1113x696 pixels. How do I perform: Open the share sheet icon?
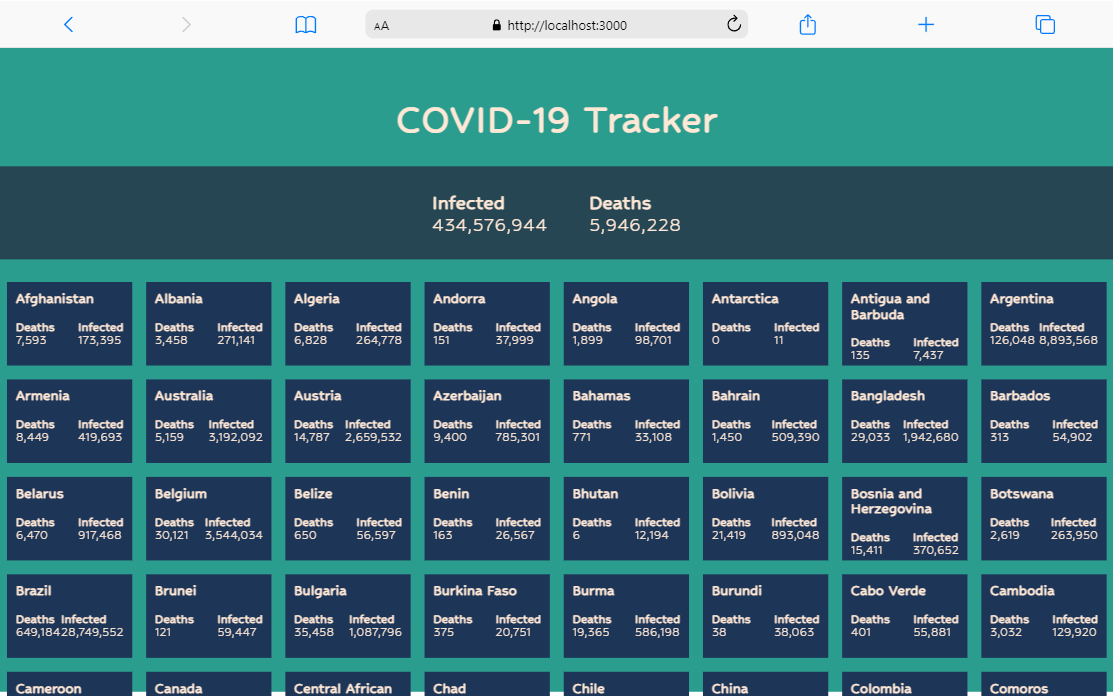[807, 25]
